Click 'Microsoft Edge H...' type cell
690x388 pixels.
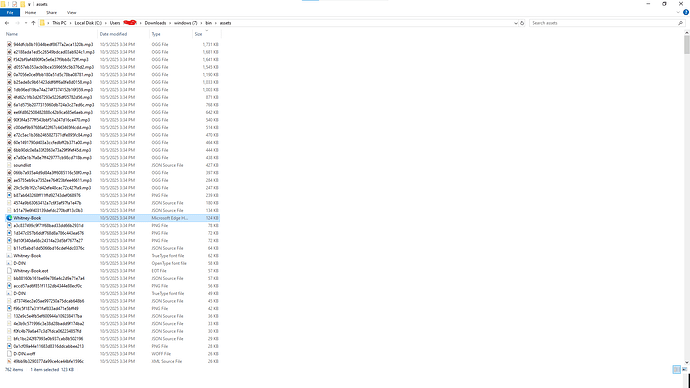169,218
